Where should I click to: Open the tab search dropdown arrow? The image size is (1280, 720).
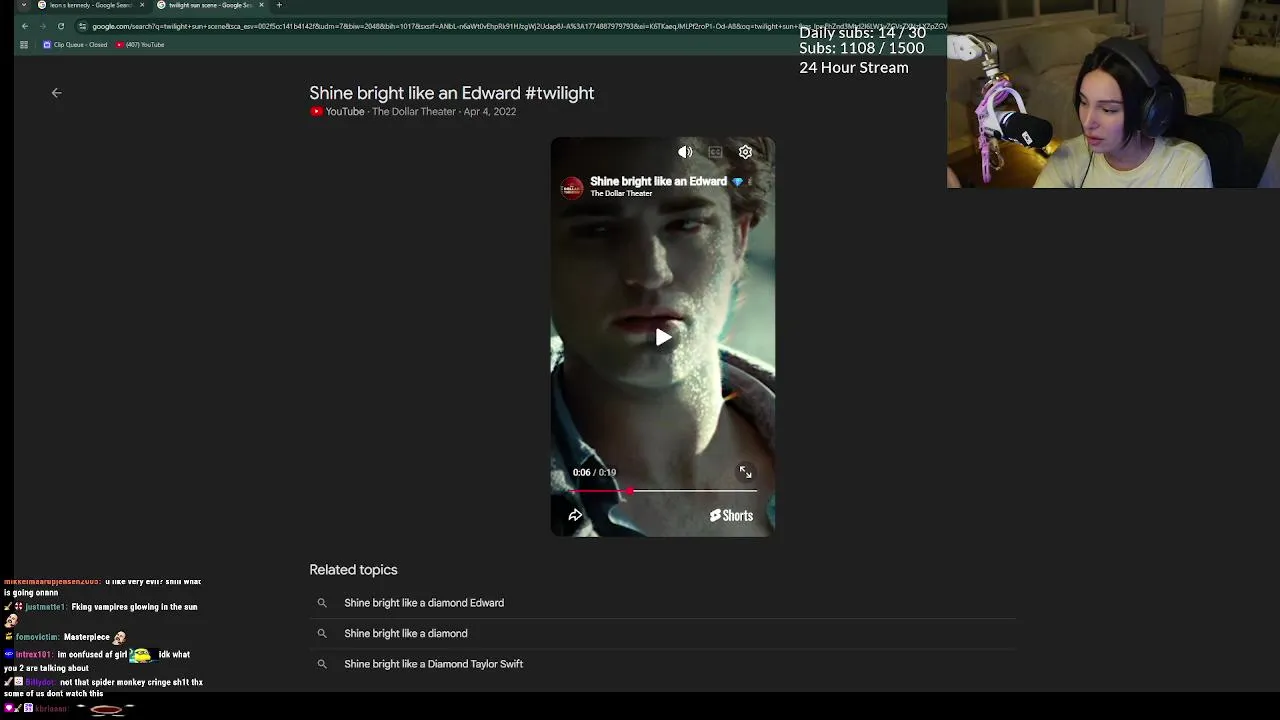tap(23, 5)
